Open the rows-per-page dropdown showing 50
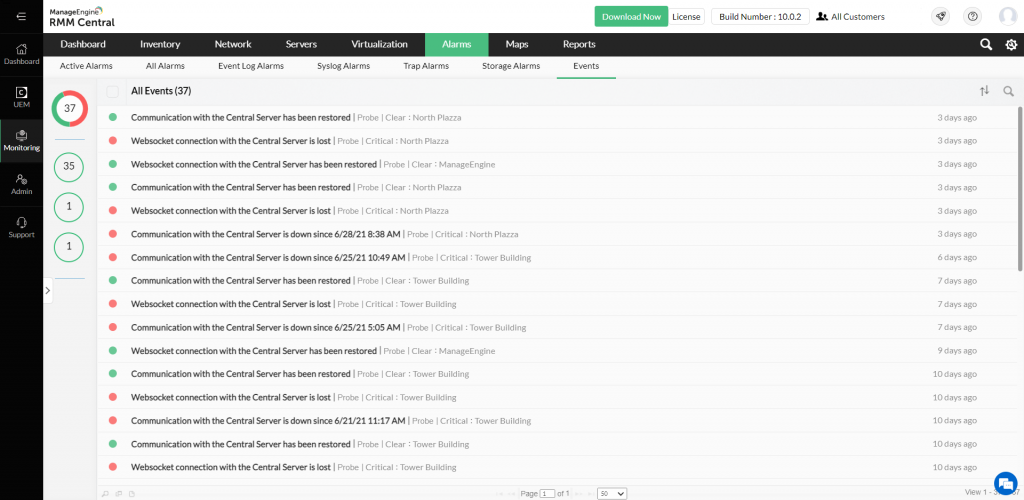The image size is (1024, 500). tap(612, 493)
